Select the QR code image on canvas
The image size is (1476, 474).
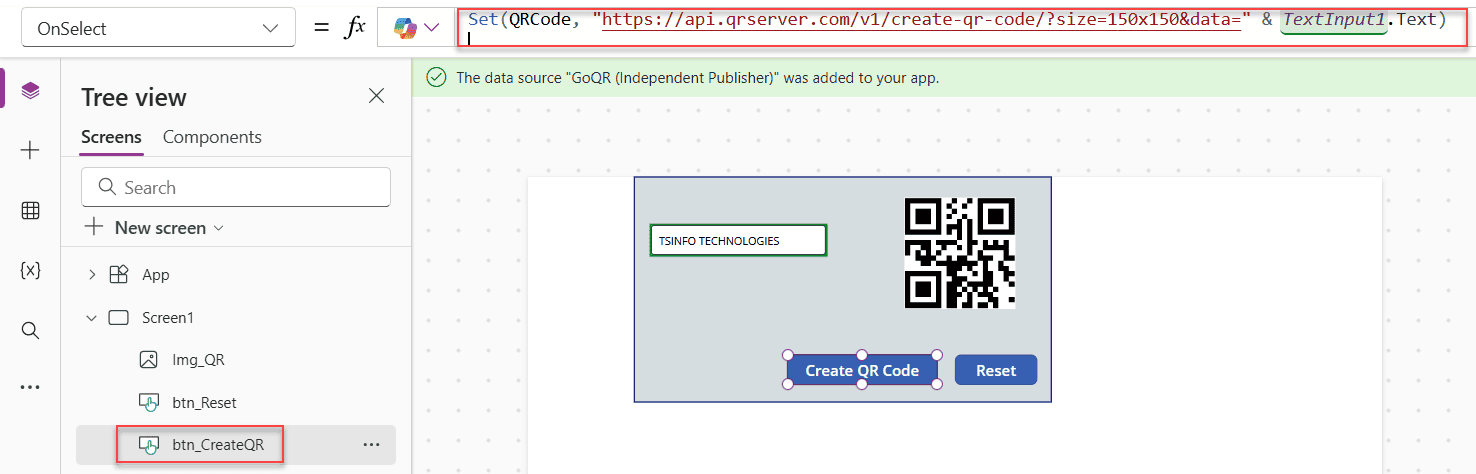tap(960, 252)
